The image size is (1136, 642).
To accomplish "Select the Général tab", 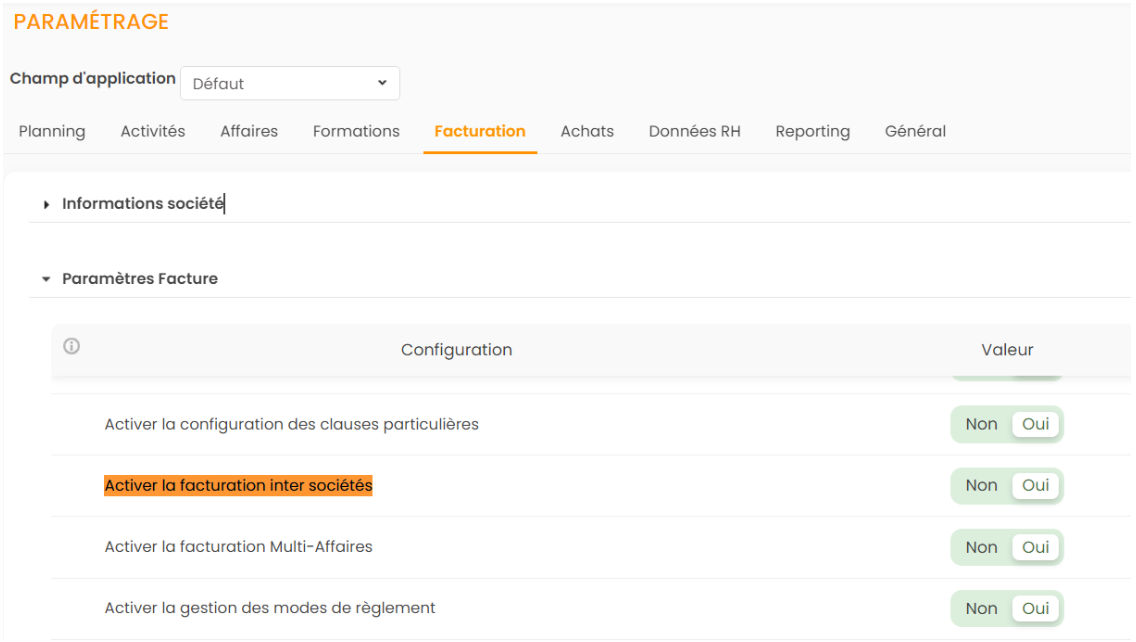I will pyautogui.click(x=915, y=131).
